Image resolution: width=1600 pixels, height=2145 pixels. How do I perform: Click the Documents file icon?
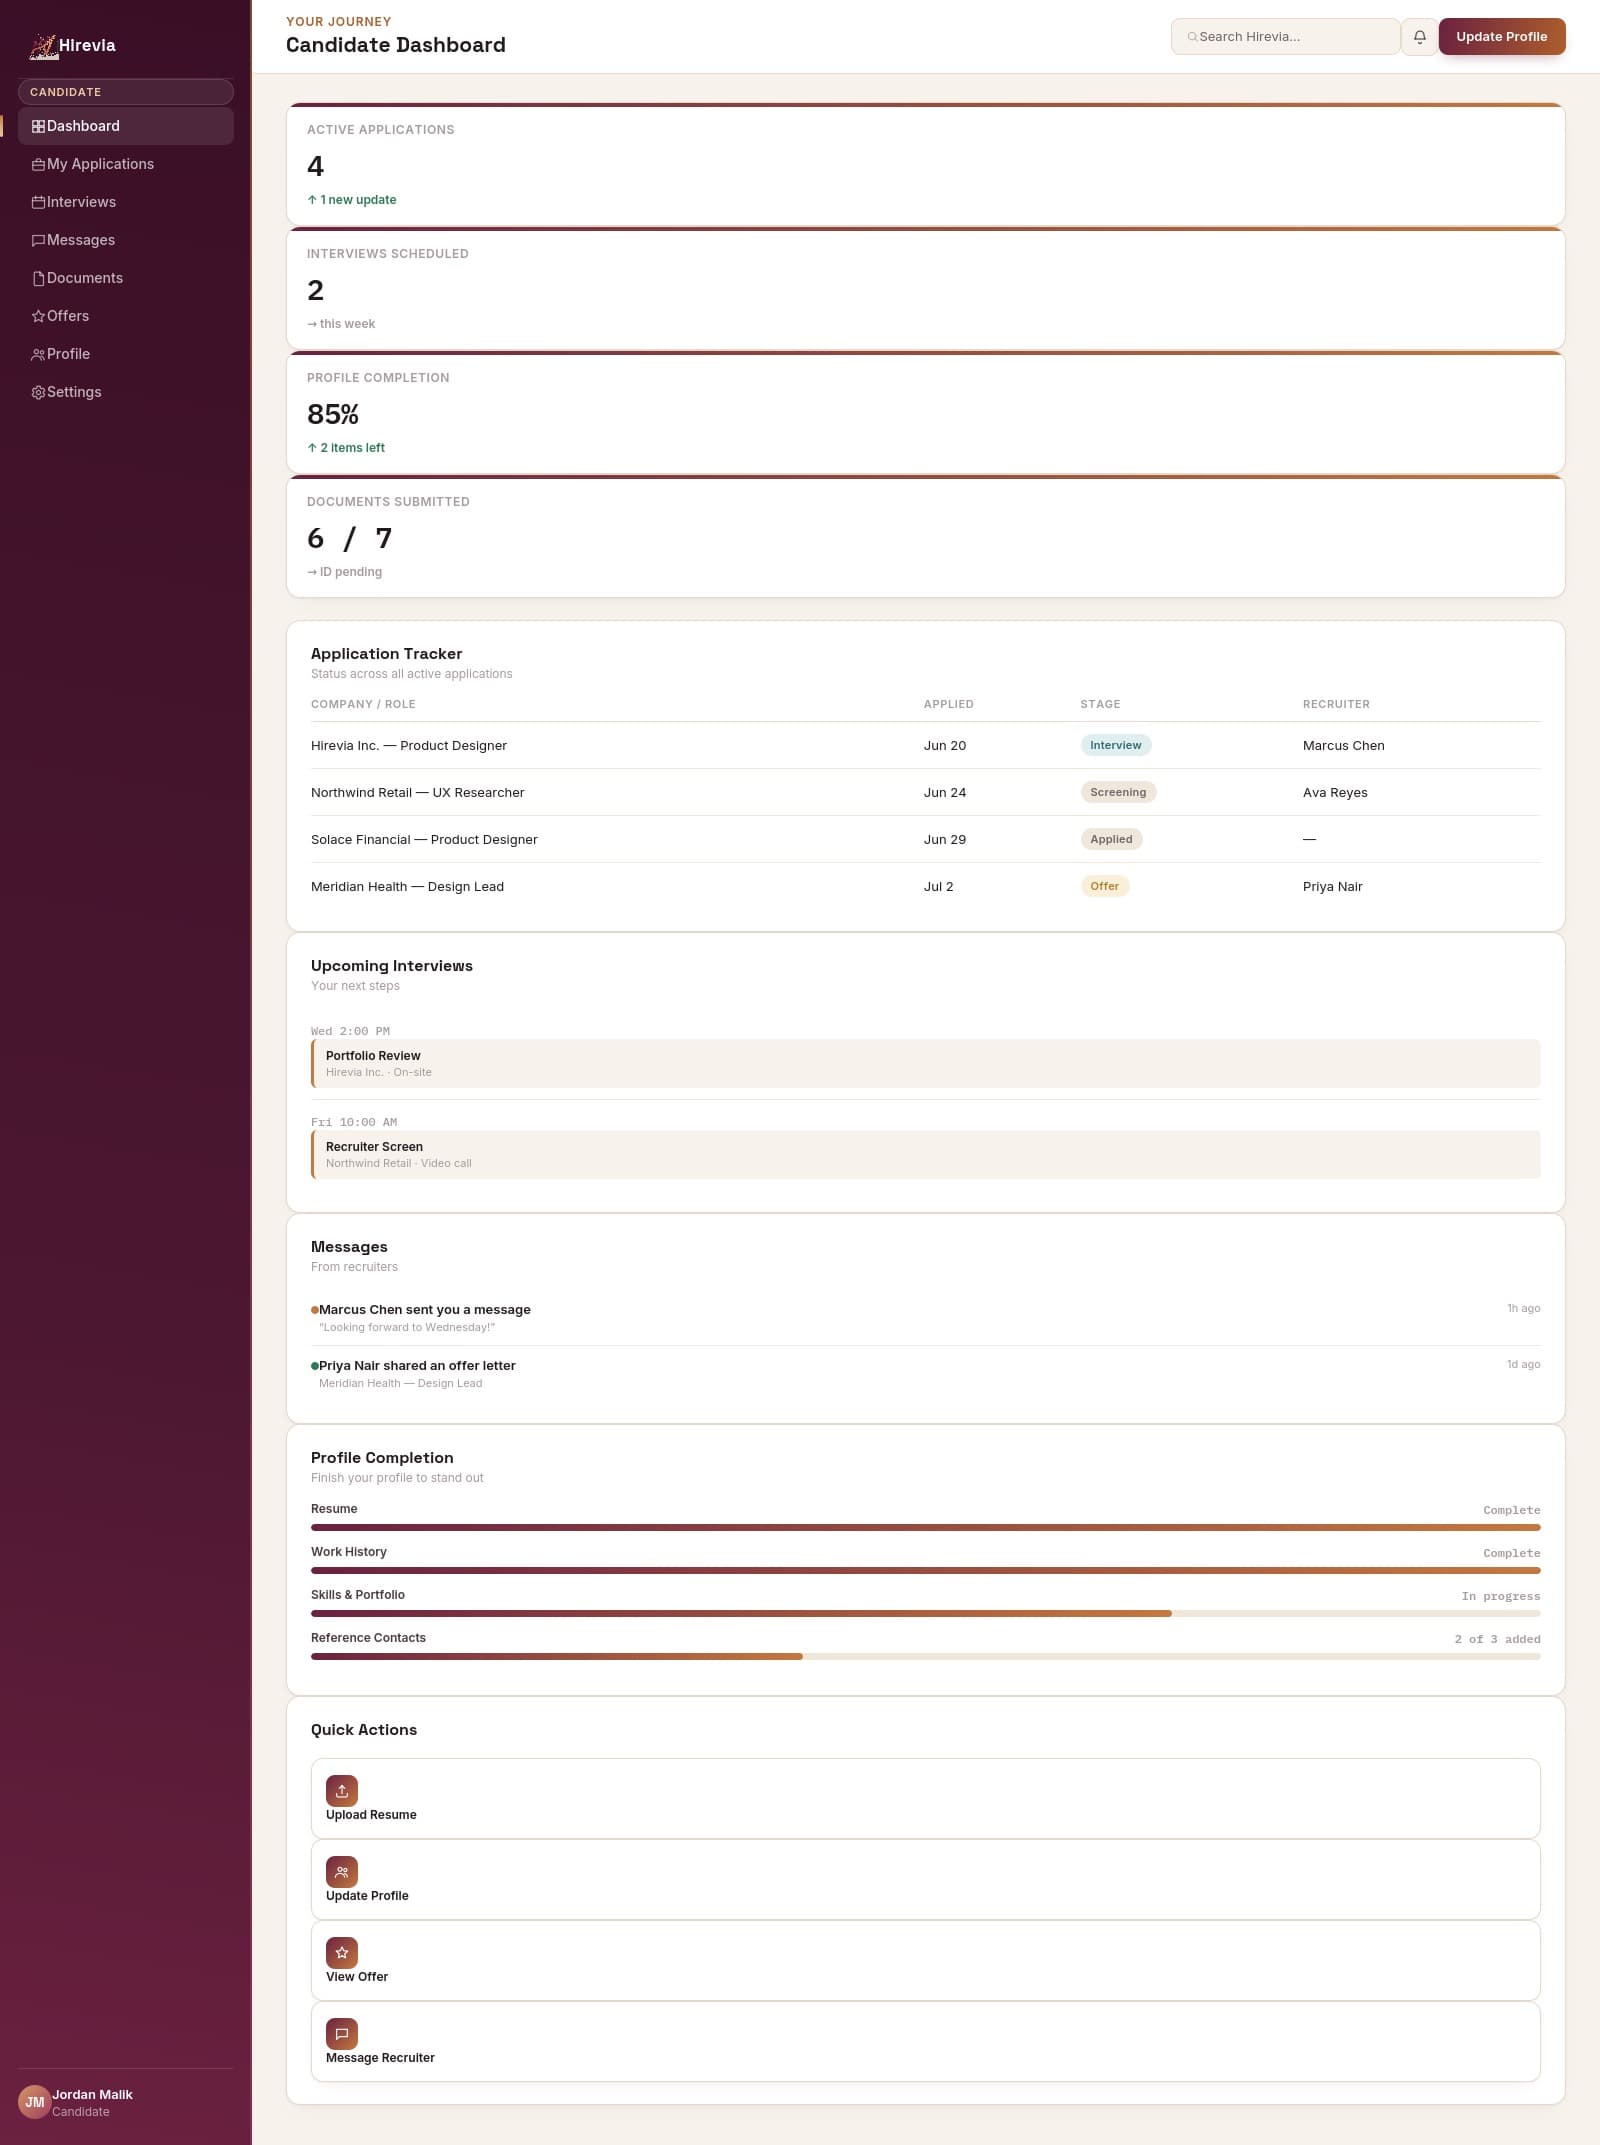pos(38,278)
